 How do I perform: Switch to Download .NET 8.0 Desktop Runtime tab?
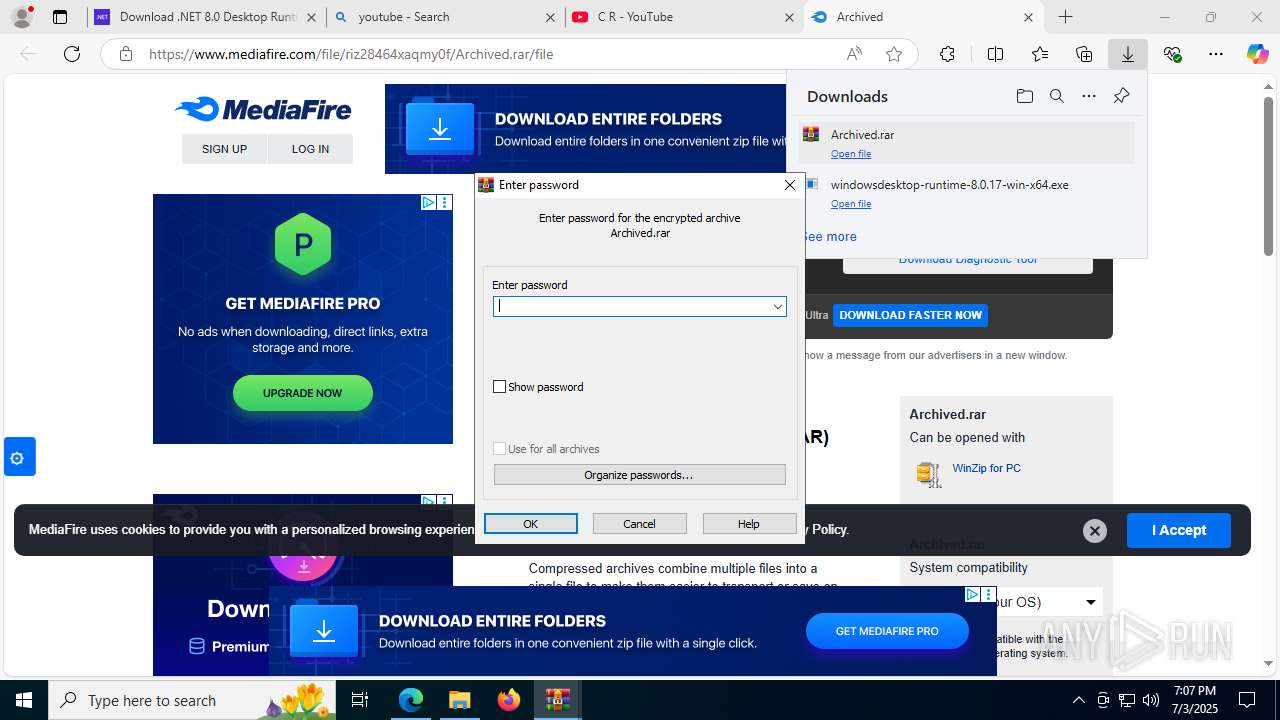click(x=207, y=17)
